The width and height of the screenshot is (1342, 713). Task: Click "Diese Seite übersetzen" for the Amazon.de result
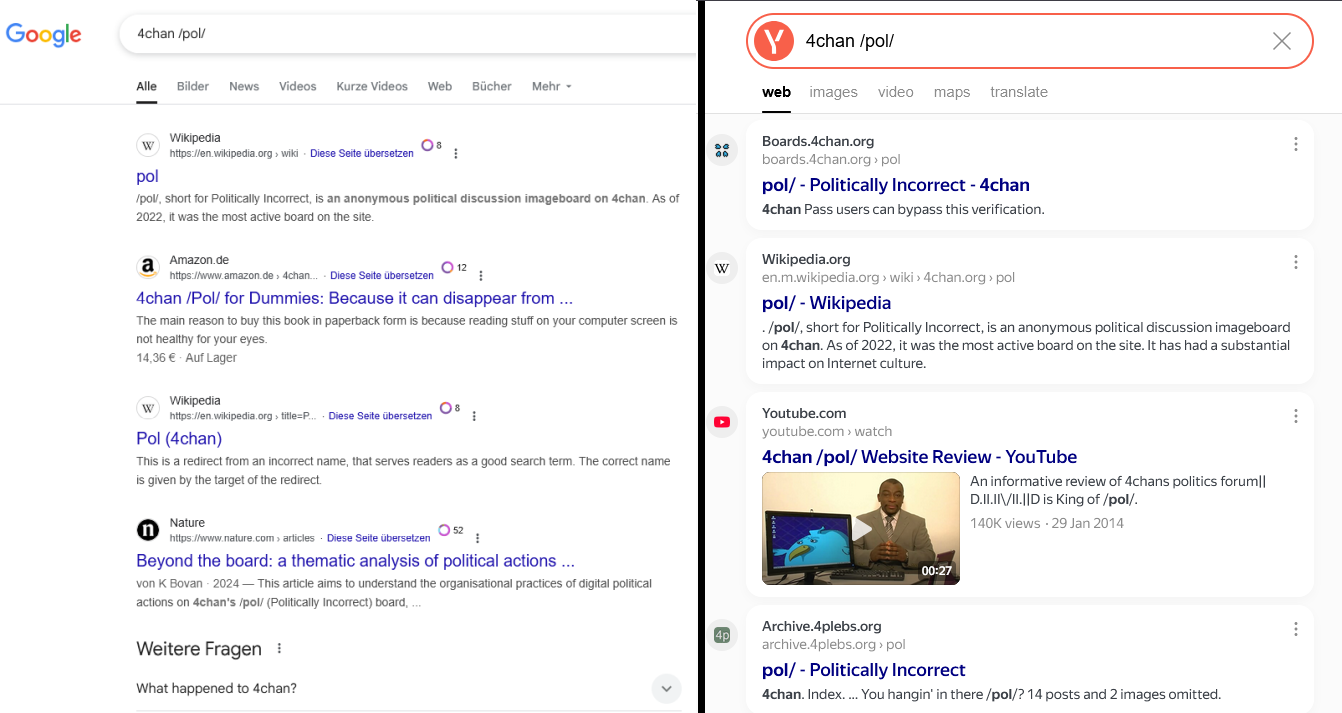pos(382,275)
